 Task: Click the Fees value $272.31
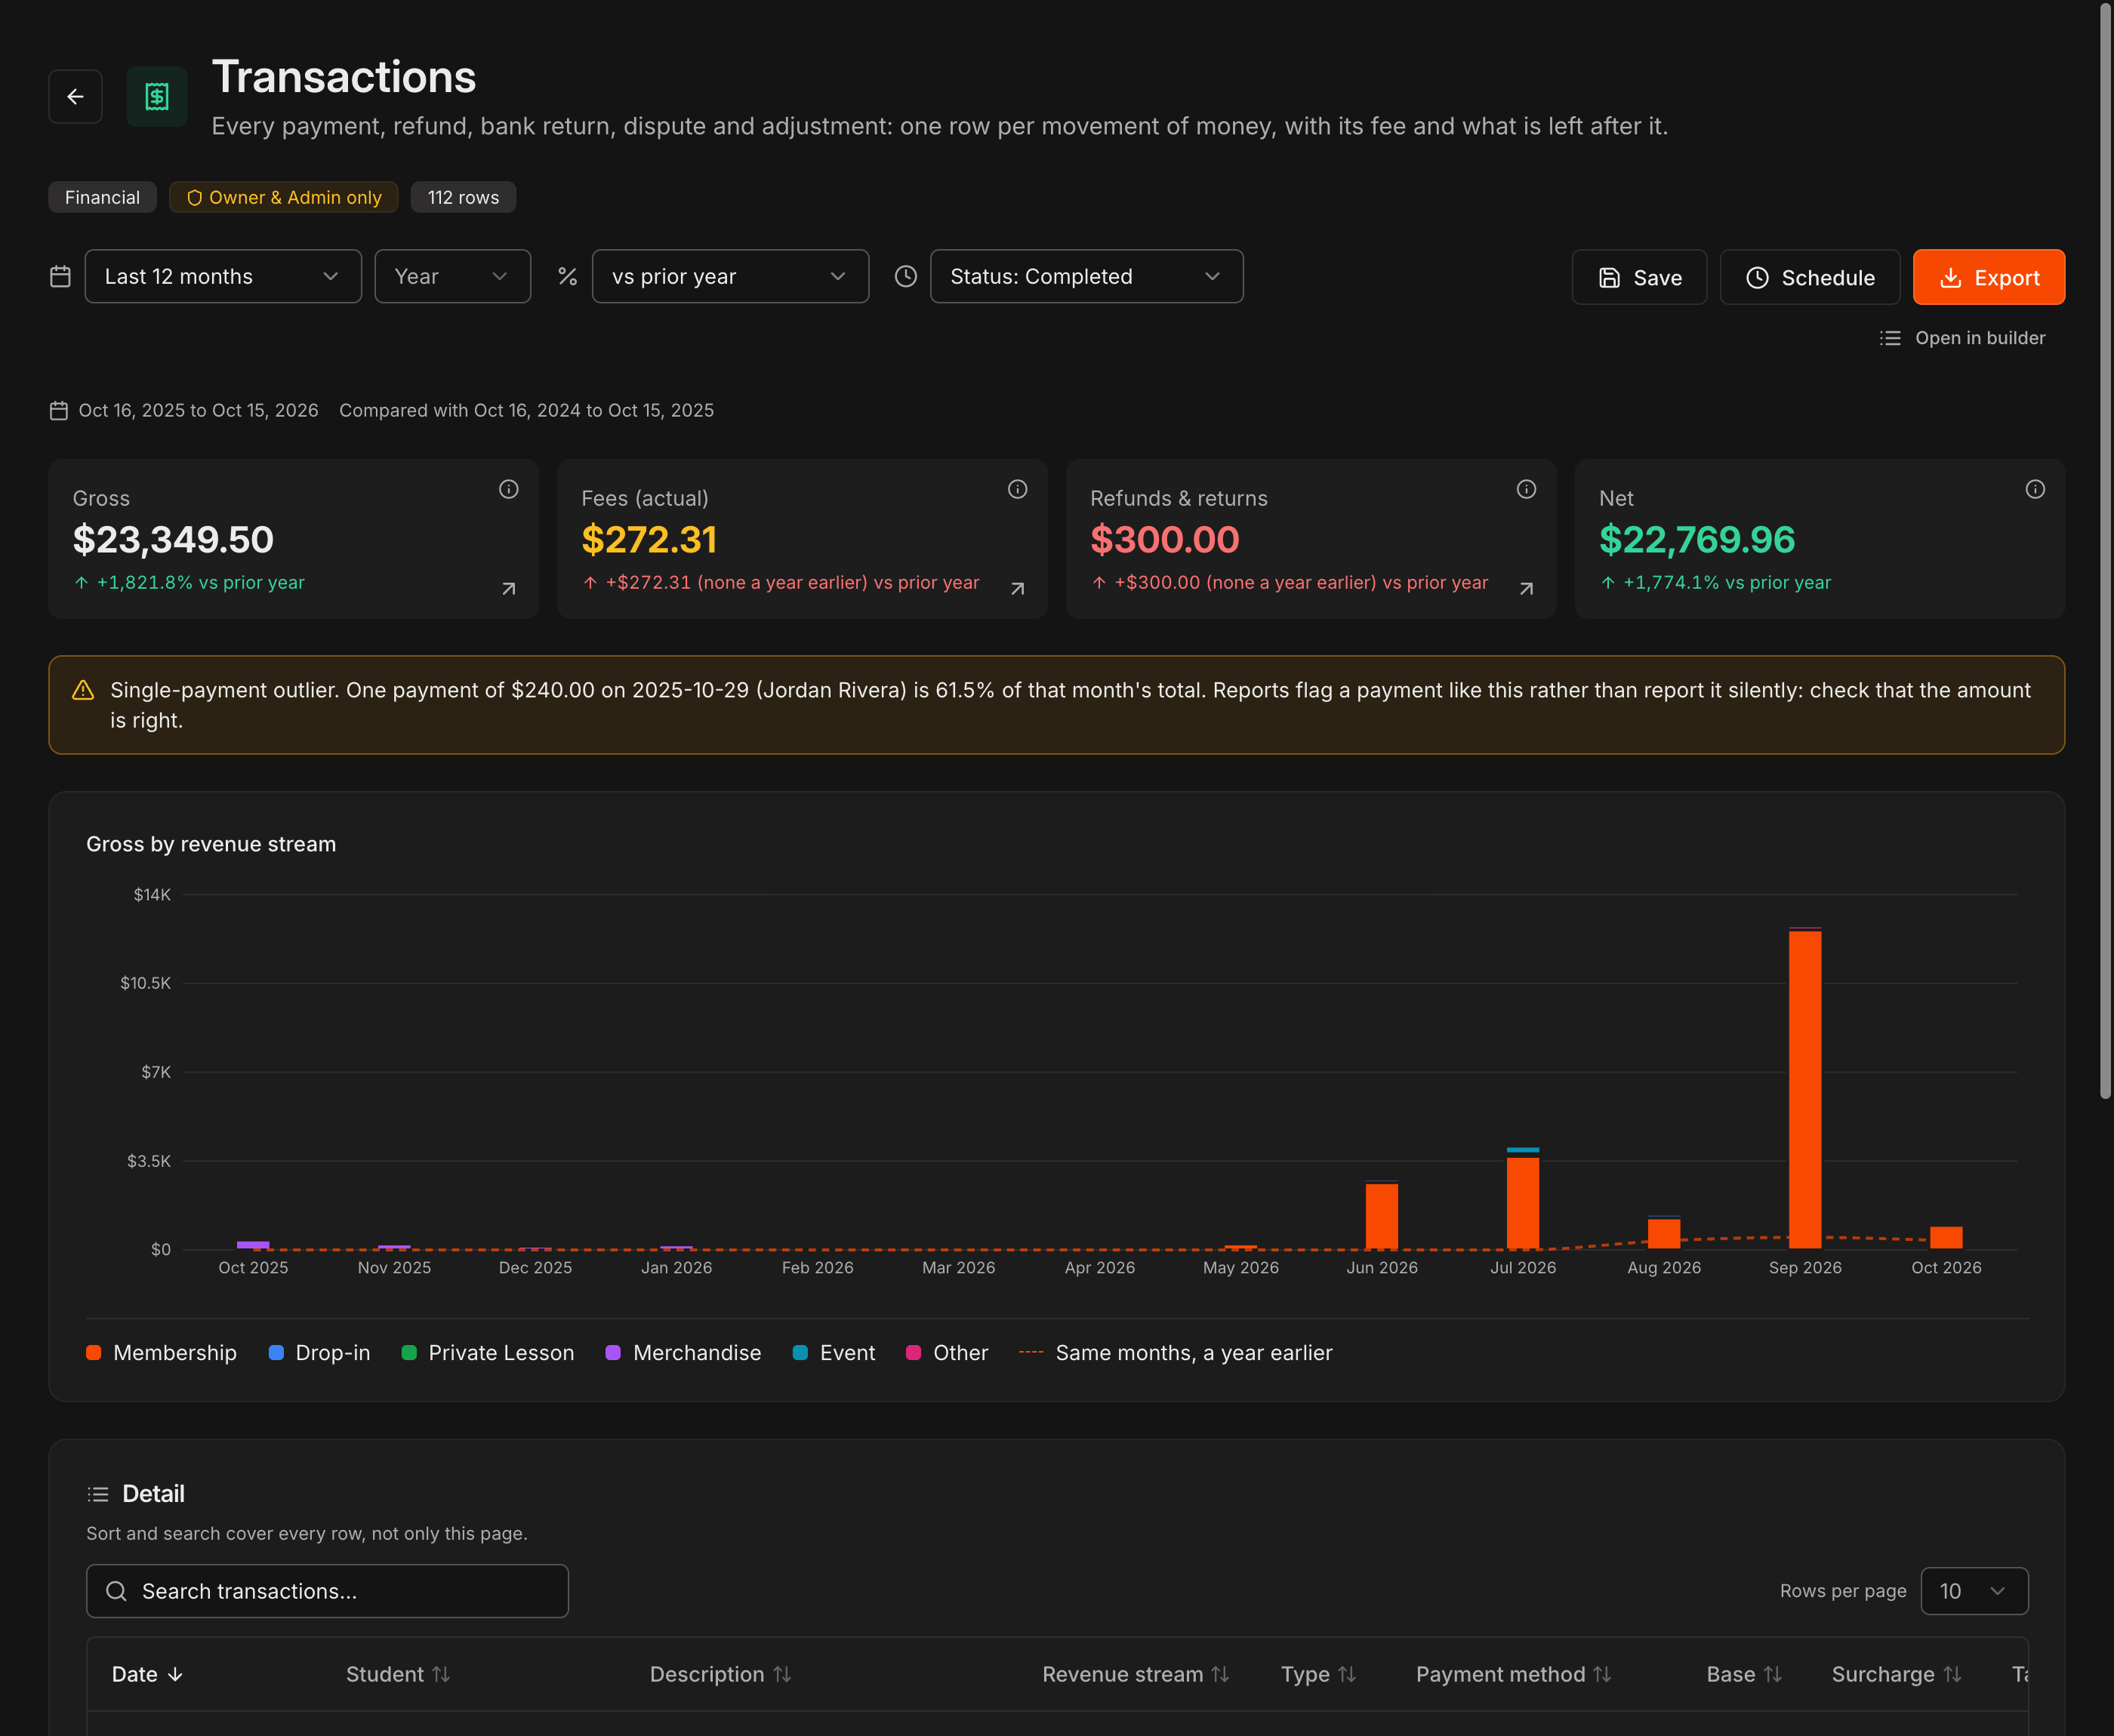pyautogui.click(x=649, y=540)
